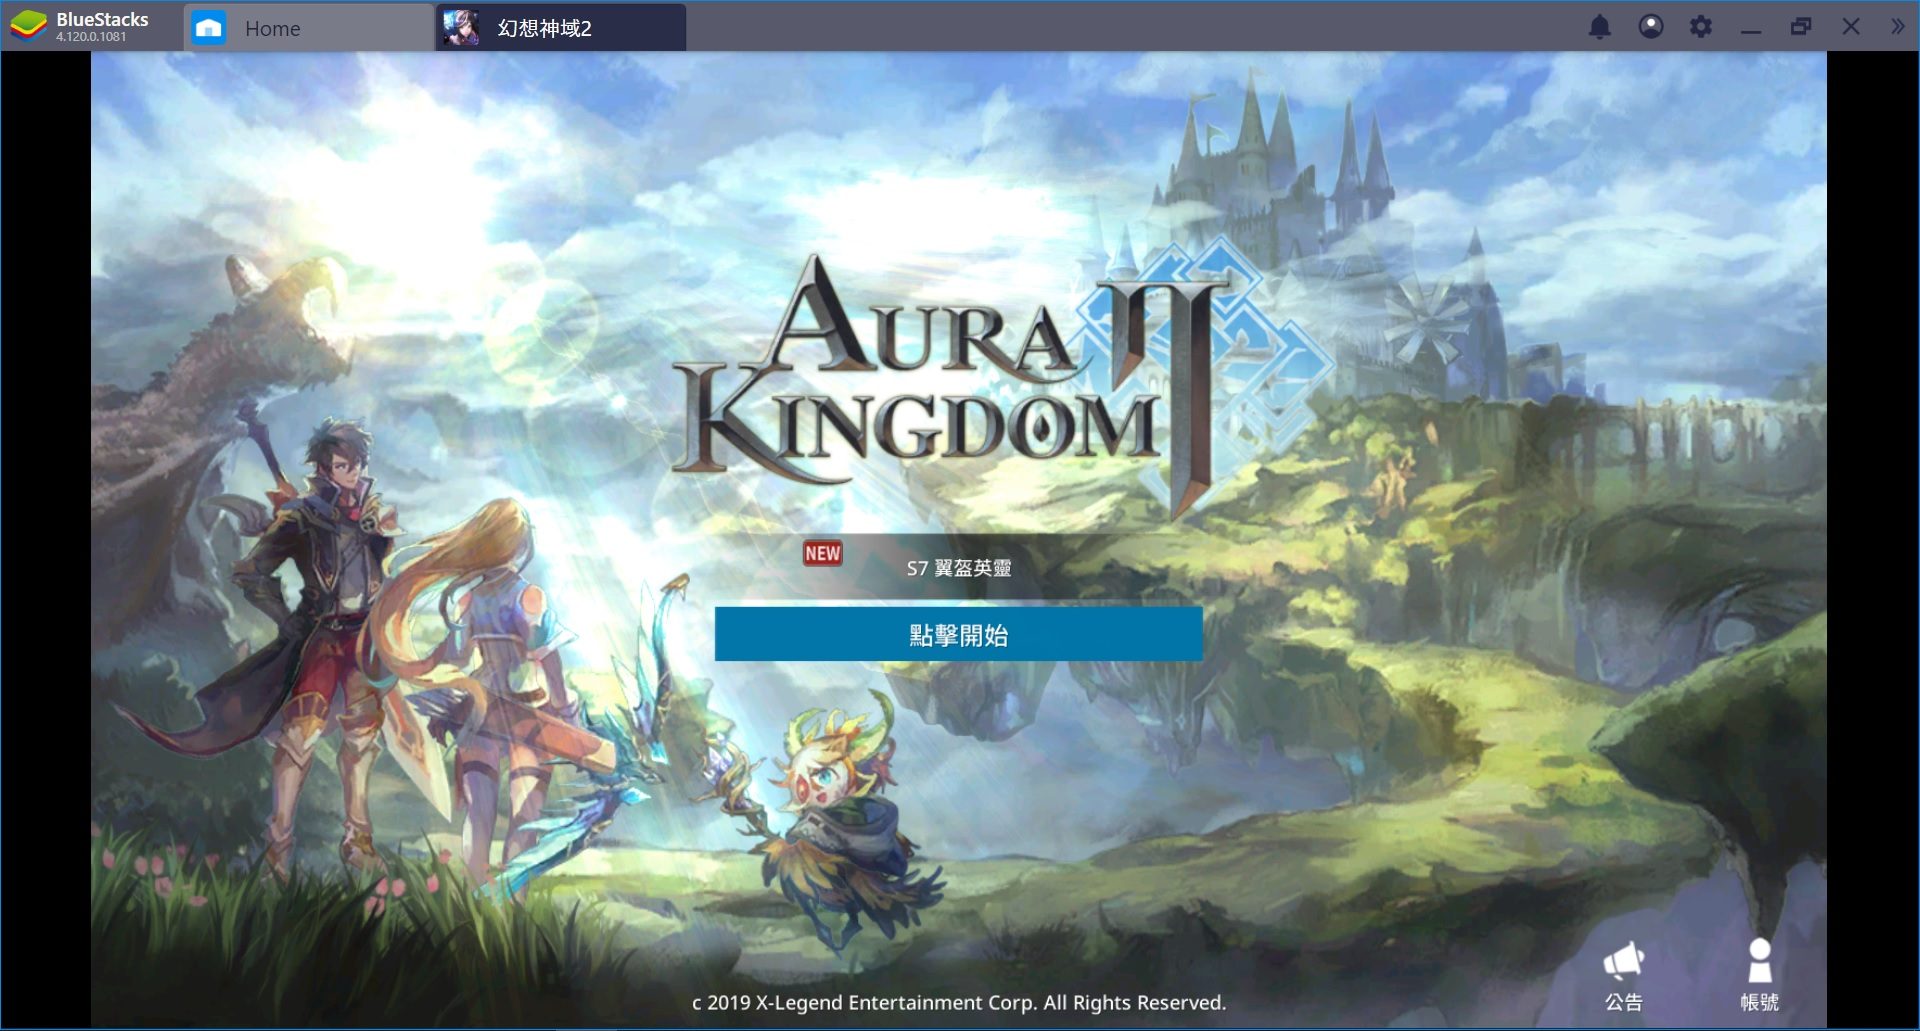This screenshot has width=1920, height=1031.
Task: Open the BlueStacks account profile icon
Action: click(1651, 27)
